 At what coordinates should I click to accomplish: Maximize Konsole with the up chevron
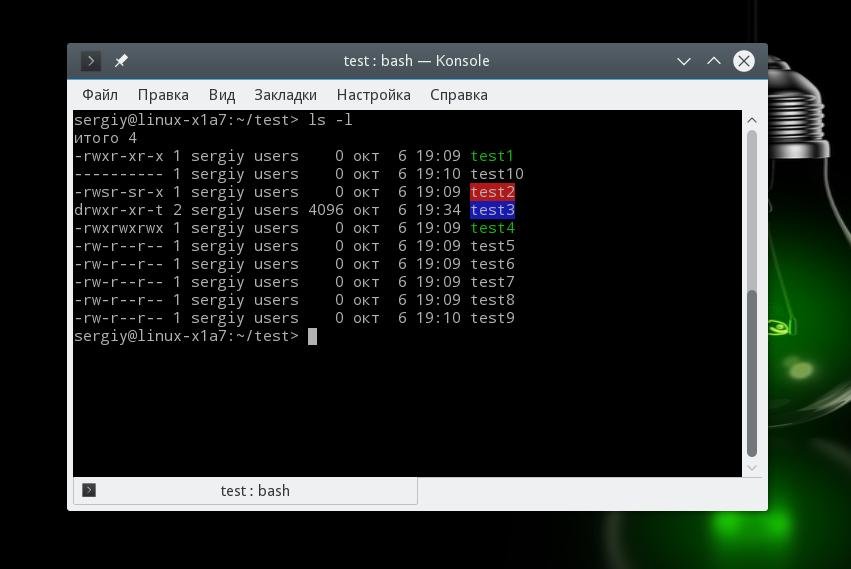pyautogui.click(x=714, y=61)
